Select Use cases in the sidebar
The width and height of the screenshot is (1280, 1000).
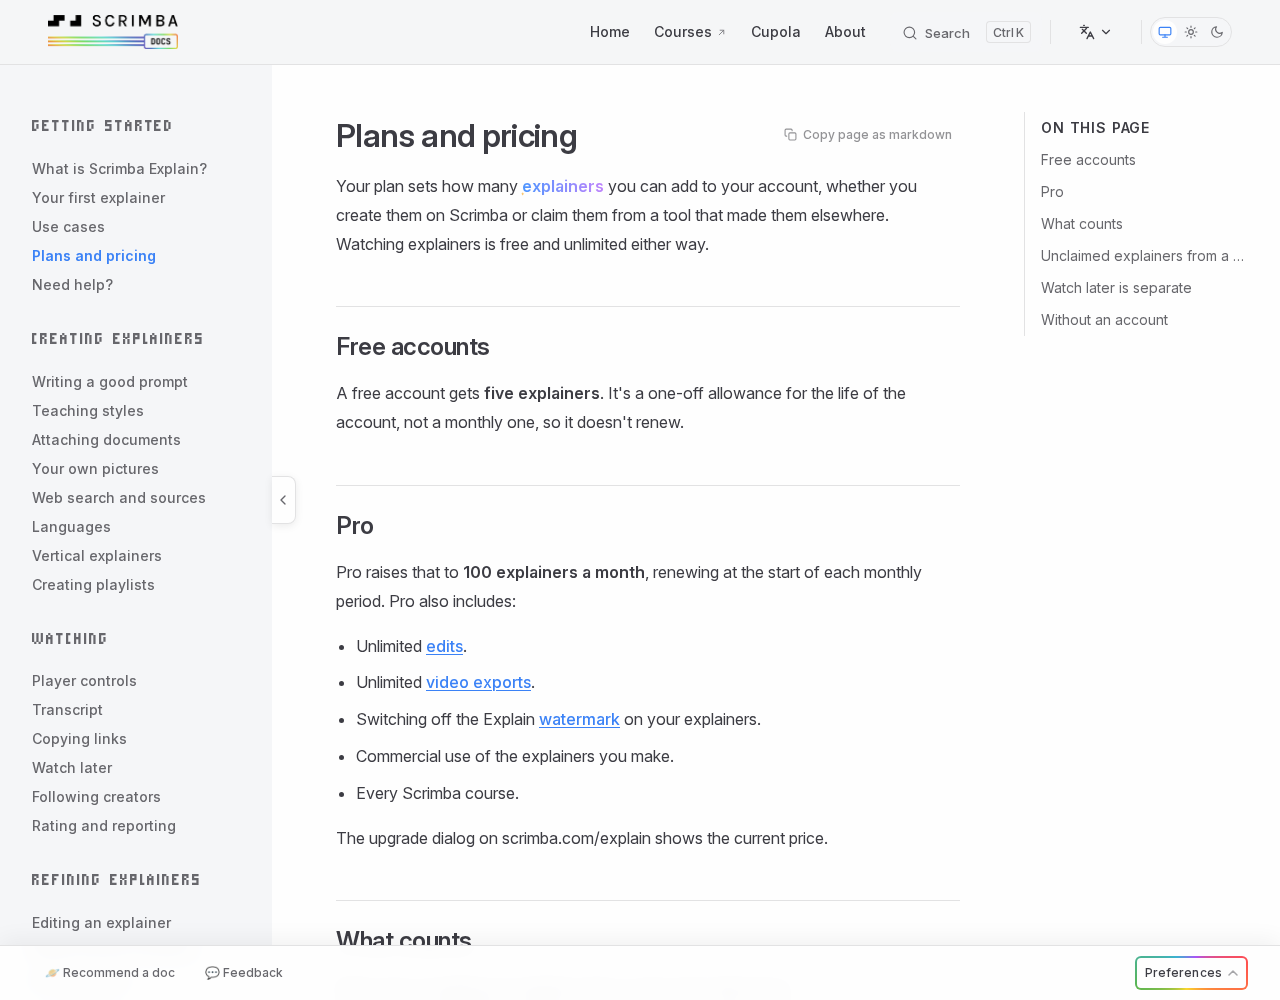(68, 227)
